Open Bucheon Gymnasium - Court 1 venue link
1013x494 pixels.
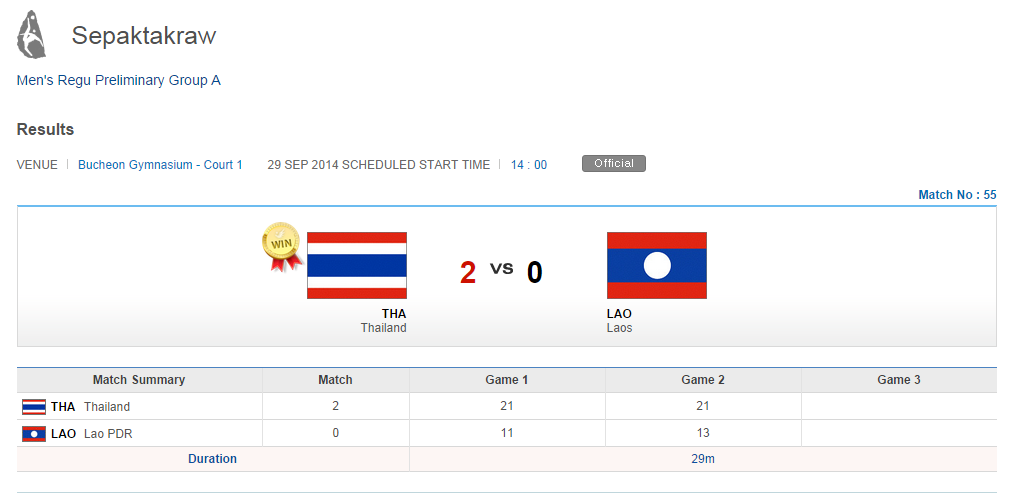tap(160, 165)
